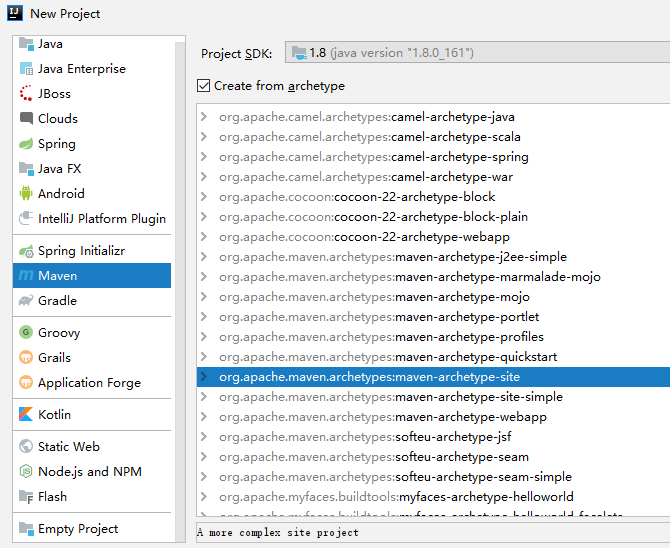
Task: Click the Android robot icon
Action: pos(26,193)
